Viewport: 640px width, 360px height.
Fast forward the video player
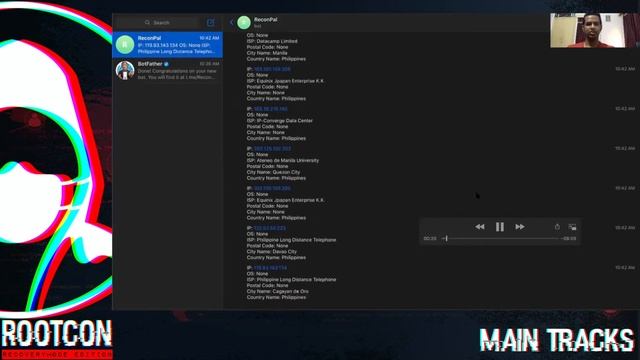pyautogui.click(x=520, y=227)
